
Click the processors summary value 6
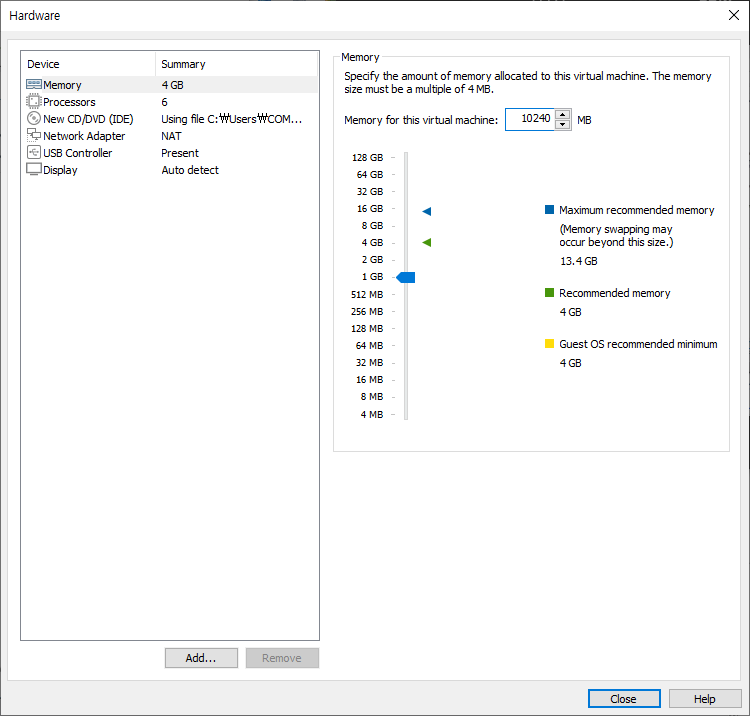pyautogui.click(x=165, y=102)
